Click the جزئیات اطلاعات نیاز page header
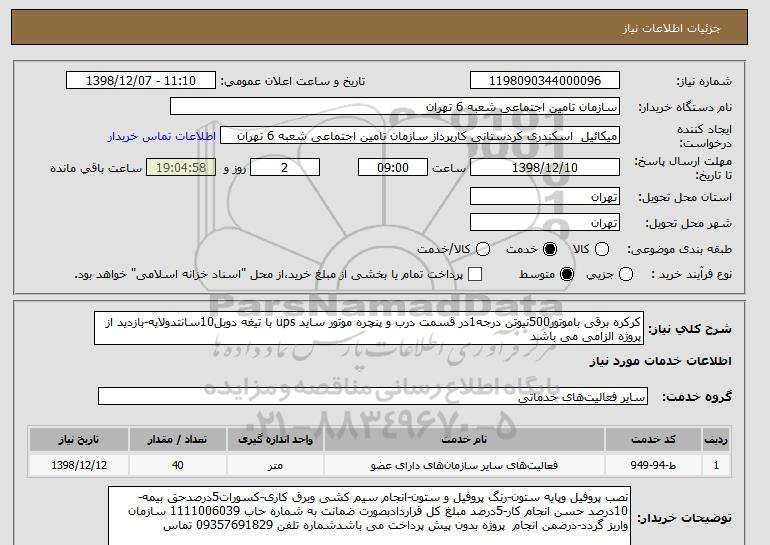 (671, 28)
